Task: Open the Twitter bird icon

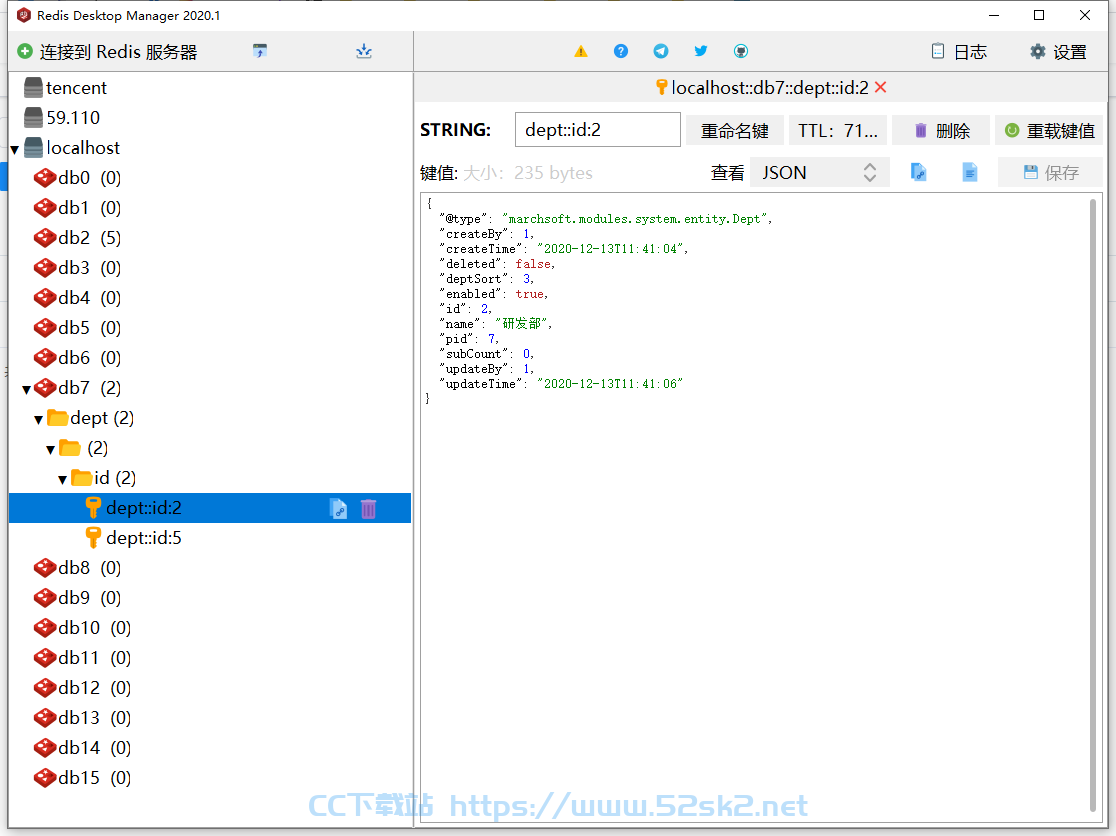Action: click(700, 51)
